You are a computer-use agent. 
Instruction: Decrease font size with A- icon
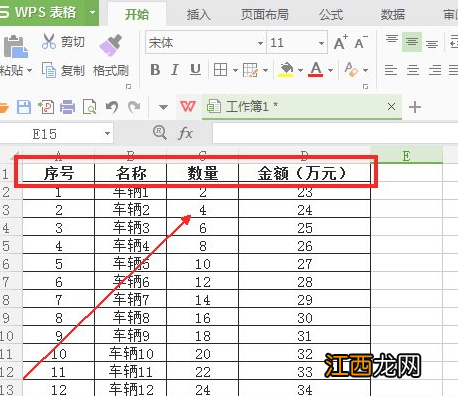point(361,42)
